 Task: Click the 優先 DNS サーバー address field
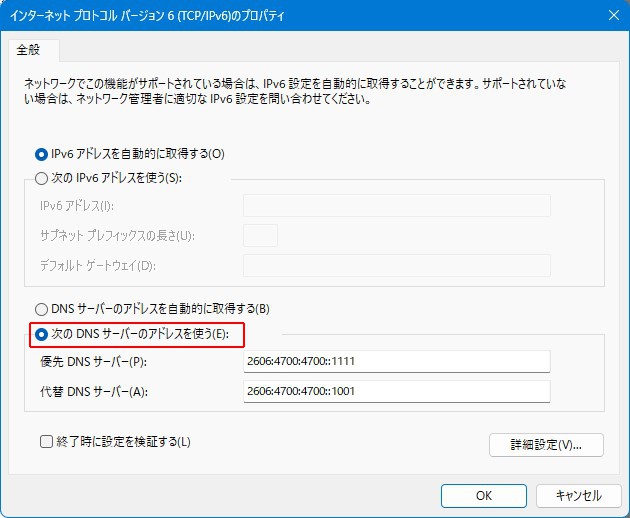396,361
